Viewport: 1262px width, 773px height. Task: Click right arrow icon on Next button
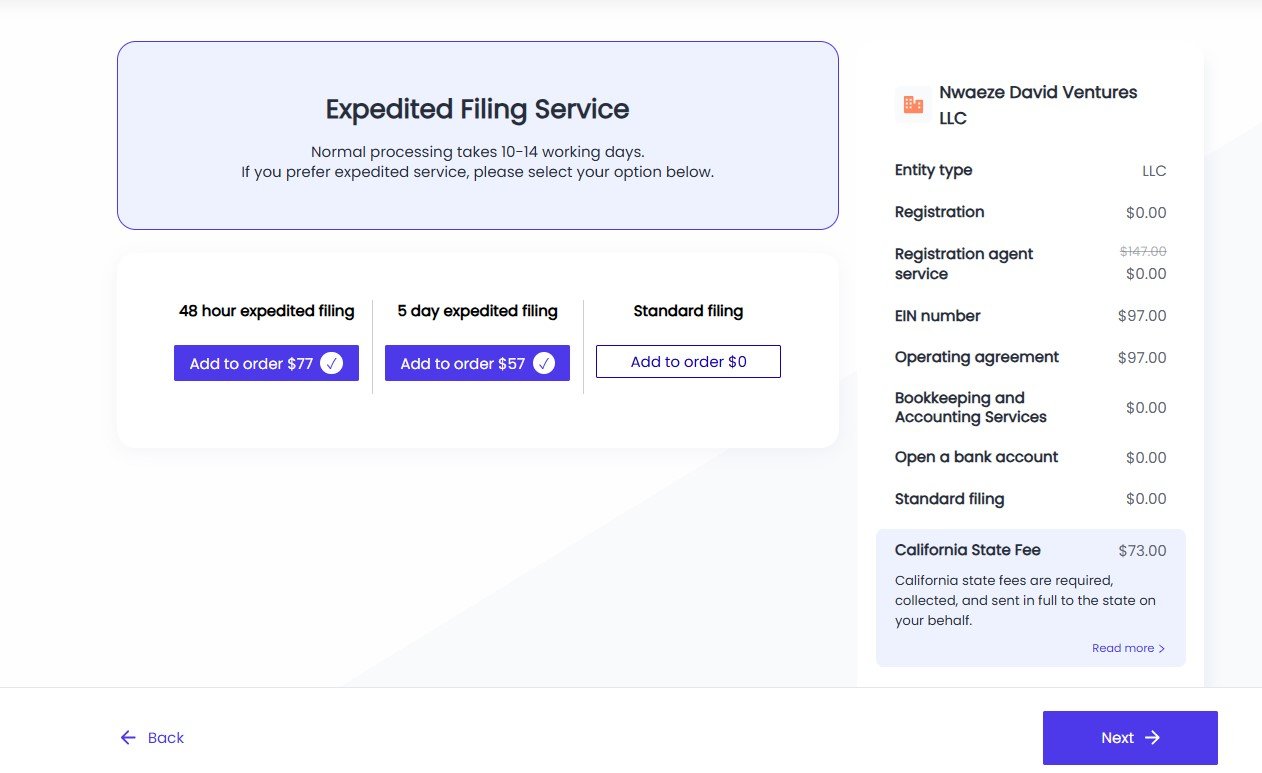1152,738
